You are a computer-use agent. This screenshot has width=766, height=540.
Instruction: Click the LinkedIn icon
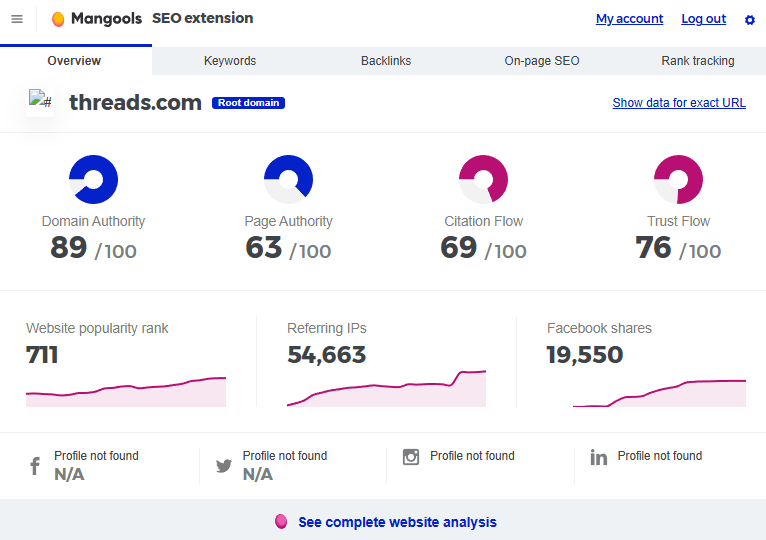pos(598,457)
